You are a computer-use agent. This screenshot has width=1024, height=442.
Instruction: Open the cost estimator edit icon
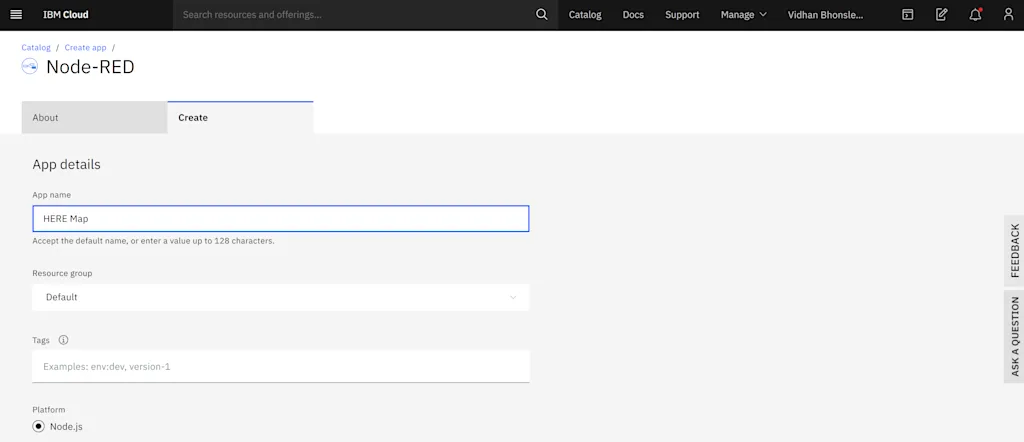tap(941, 14)
